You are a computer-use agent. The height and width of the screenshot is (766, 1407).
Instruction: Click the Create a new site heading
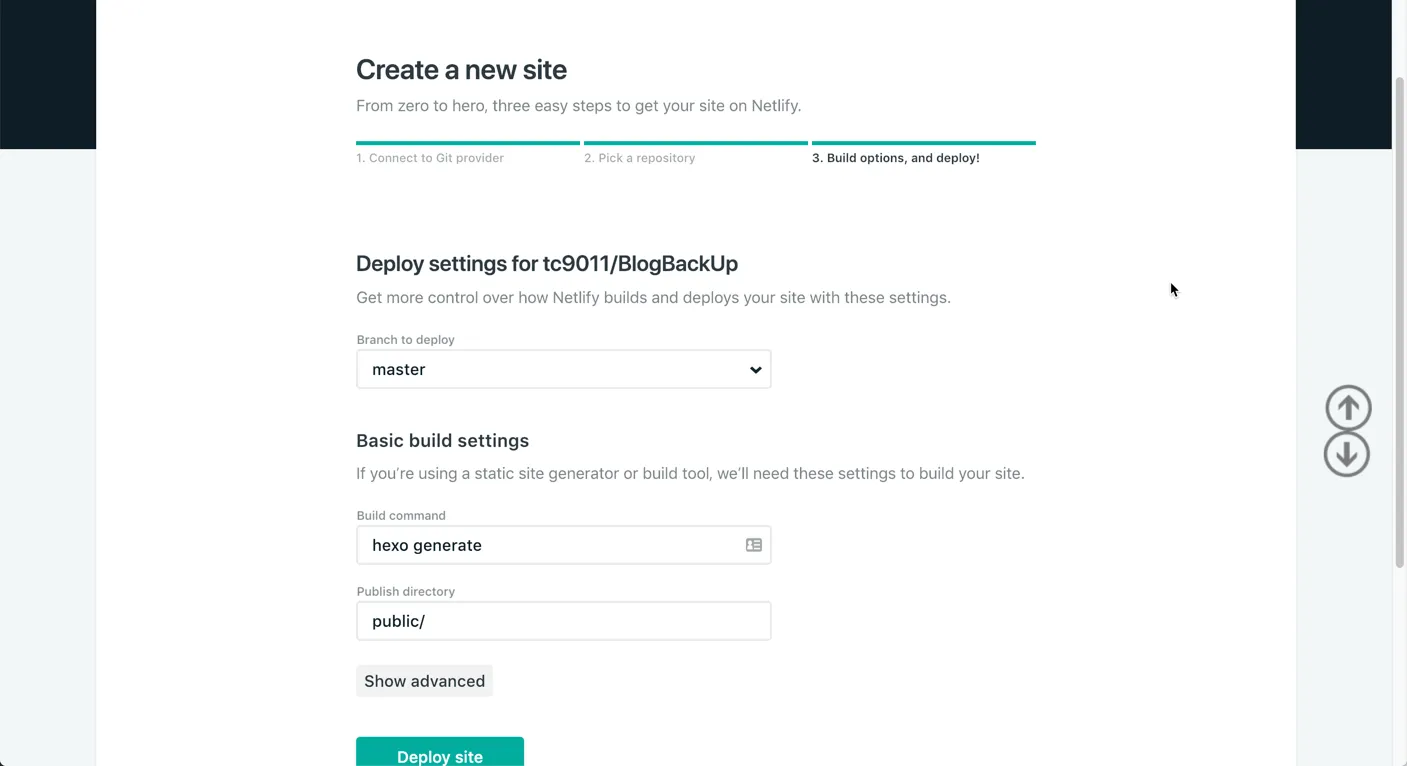[x=461, y=70]
